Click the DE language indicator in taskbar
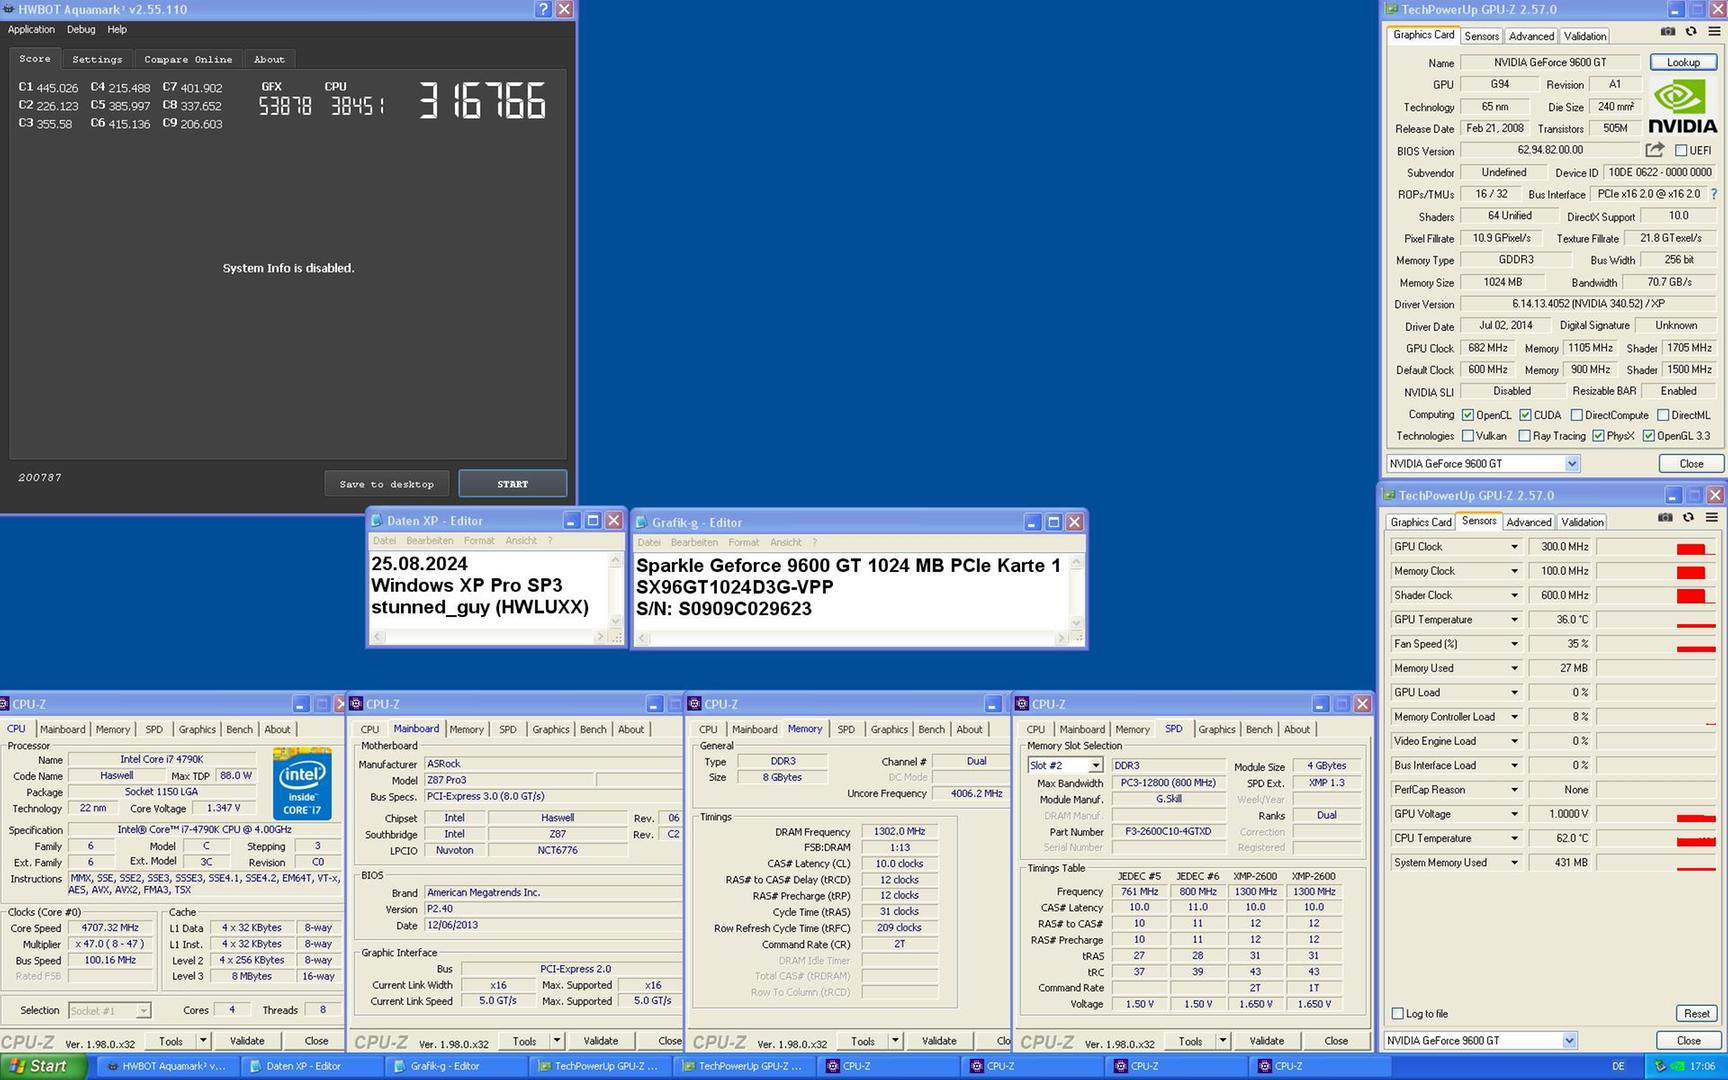Screen dimensions: 1728x1080 pos(1618,1067)
